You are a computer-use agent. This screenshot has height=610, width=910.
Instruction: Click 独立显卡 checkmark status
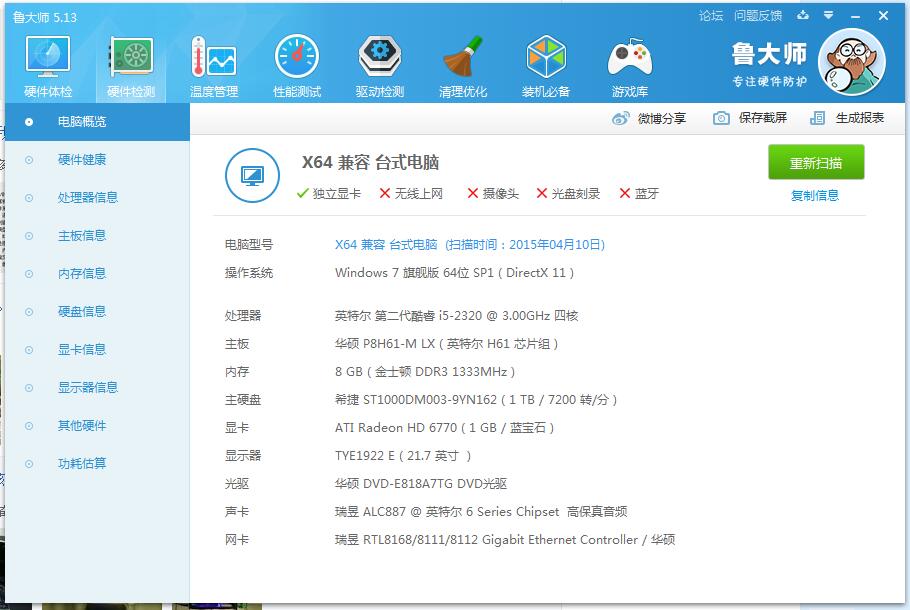tap(328, 193)
